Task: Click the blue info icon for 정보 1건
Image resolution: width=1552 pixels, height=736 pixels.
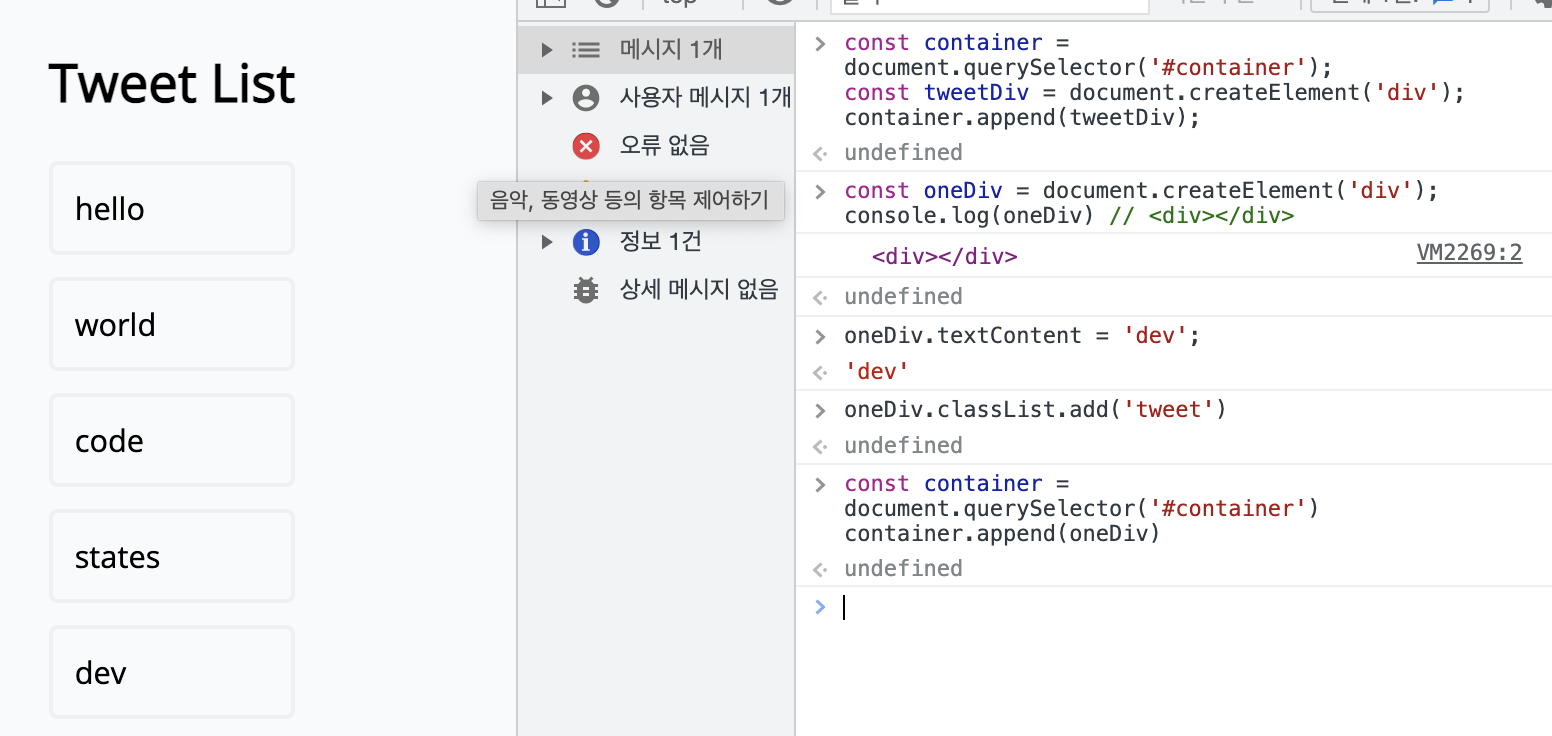Action: tap(586, 242)
